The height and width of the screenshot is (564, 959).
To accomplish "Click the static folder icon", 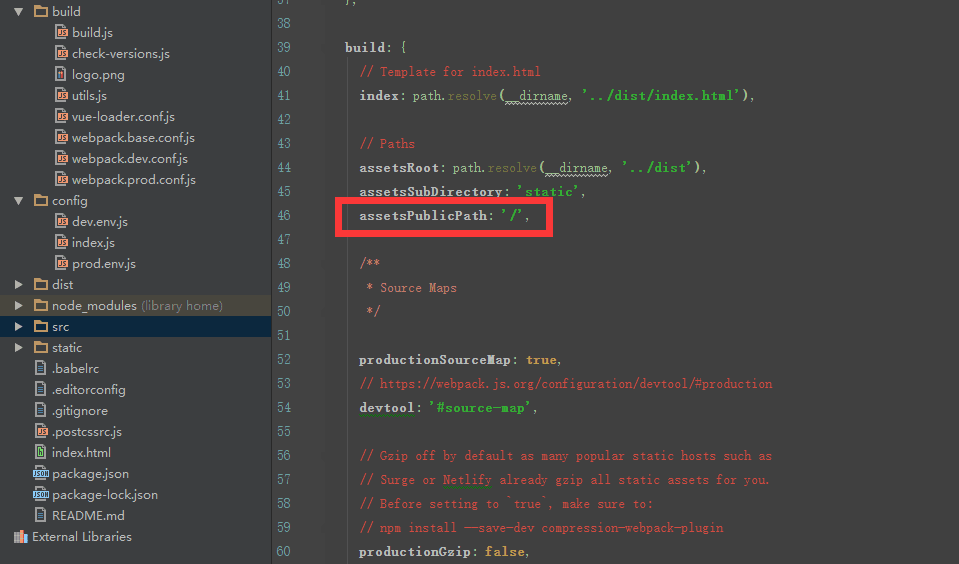I will [41, 347].
